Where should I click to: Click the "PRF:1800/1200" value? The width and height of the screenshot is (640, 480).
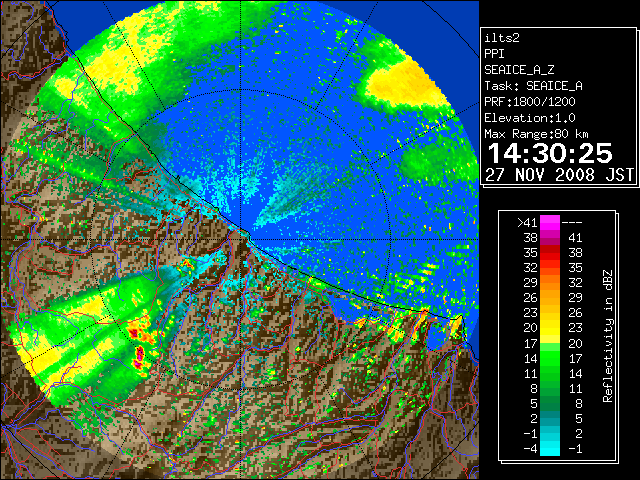coord(529,102)
